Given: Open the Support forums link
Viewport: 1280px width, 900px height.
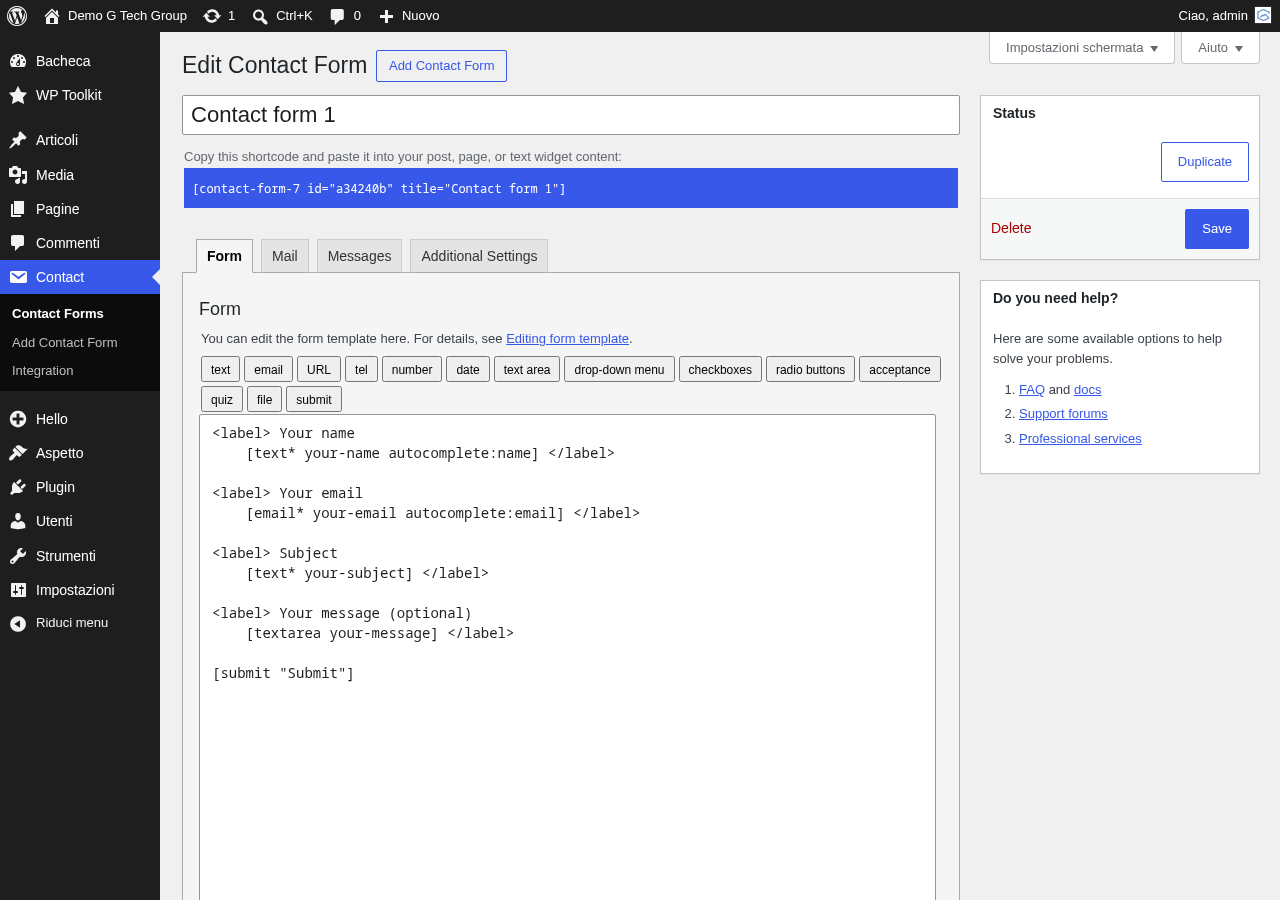Looking at the screenshot, I should (1063, 413).
